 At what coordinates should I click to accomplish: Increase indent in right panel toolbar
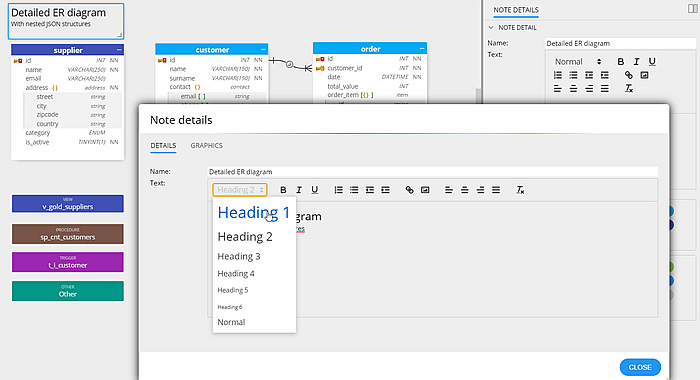click(604, 75)
